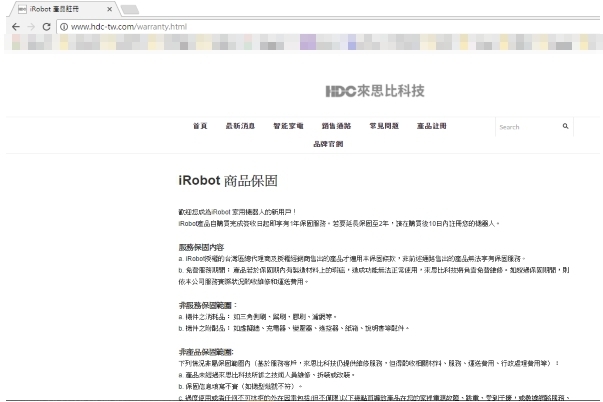Click the 非服務保固範圍 section heading
This screenshot has height=402, width=603.
click(x=208, y=305)
